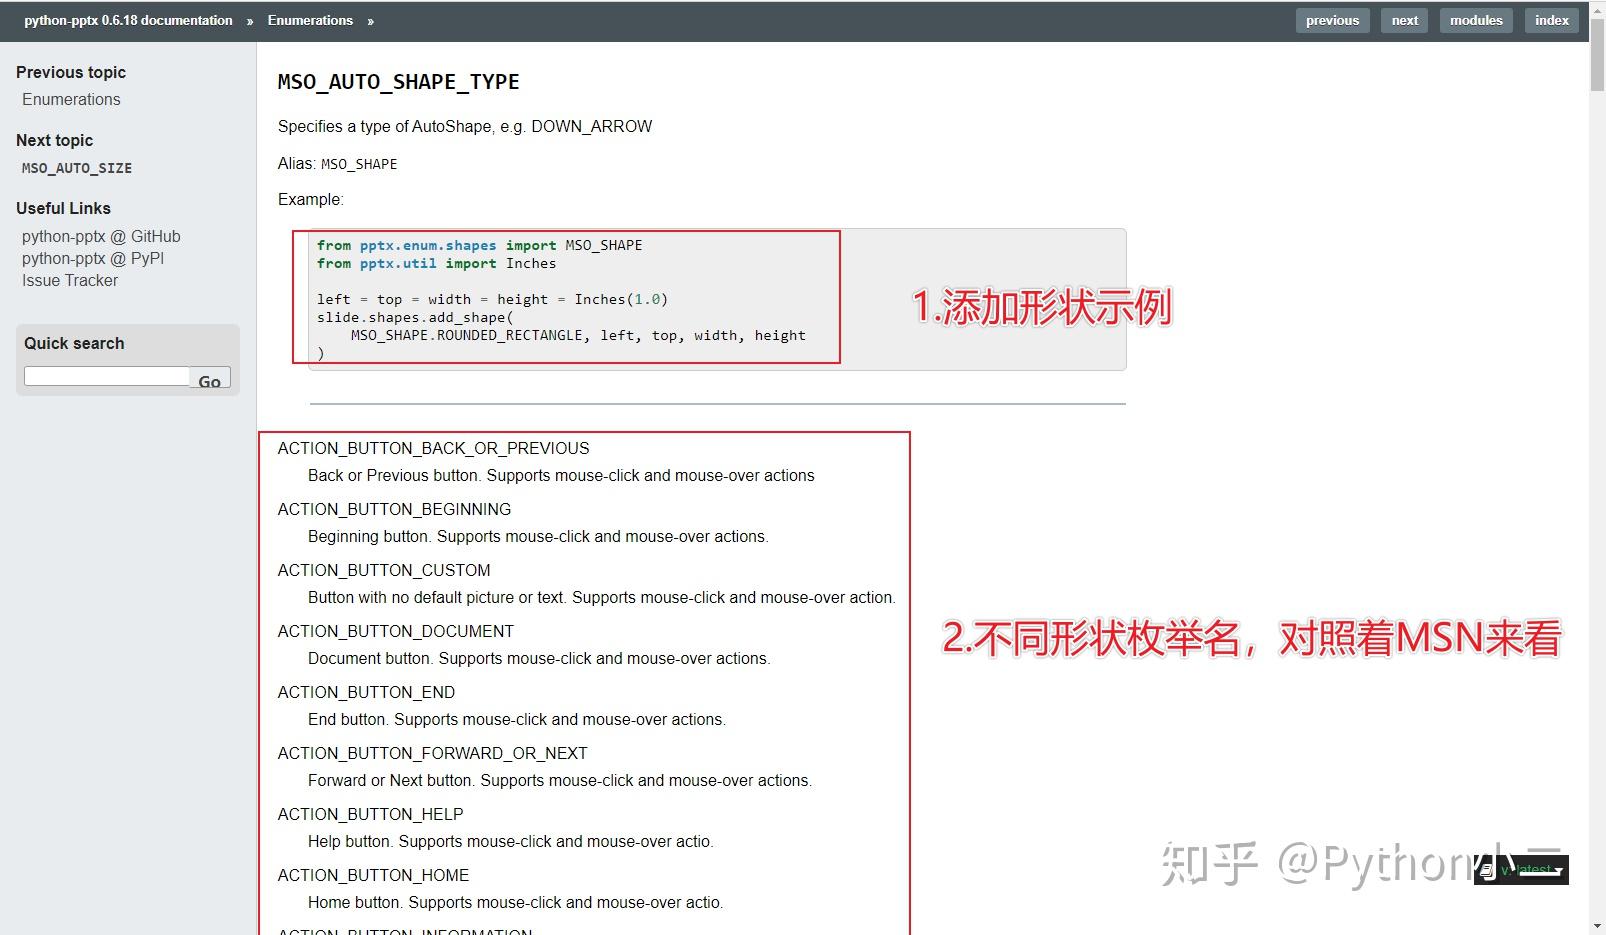Open the previous page navigation button
The image size is (1606, 935).
(1331, 20)
